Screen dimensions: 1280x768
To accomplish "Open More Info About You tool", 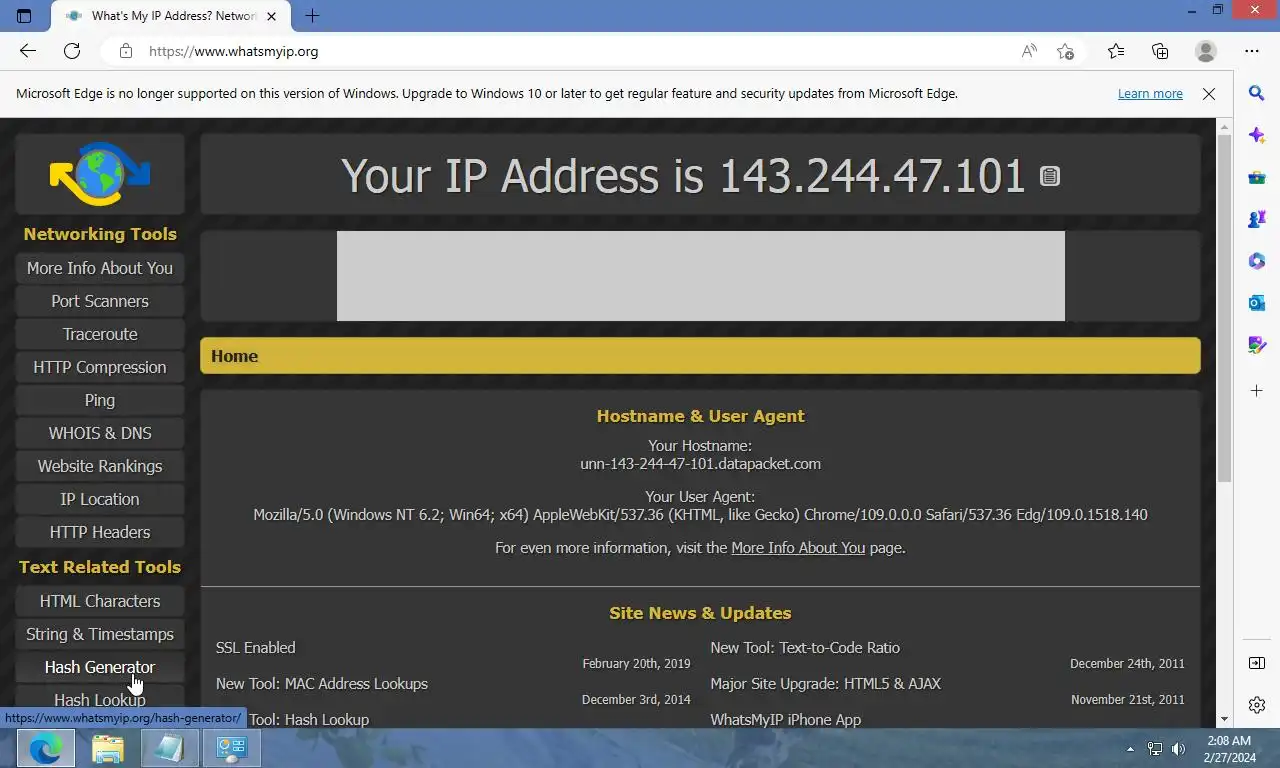I will 100,268.
